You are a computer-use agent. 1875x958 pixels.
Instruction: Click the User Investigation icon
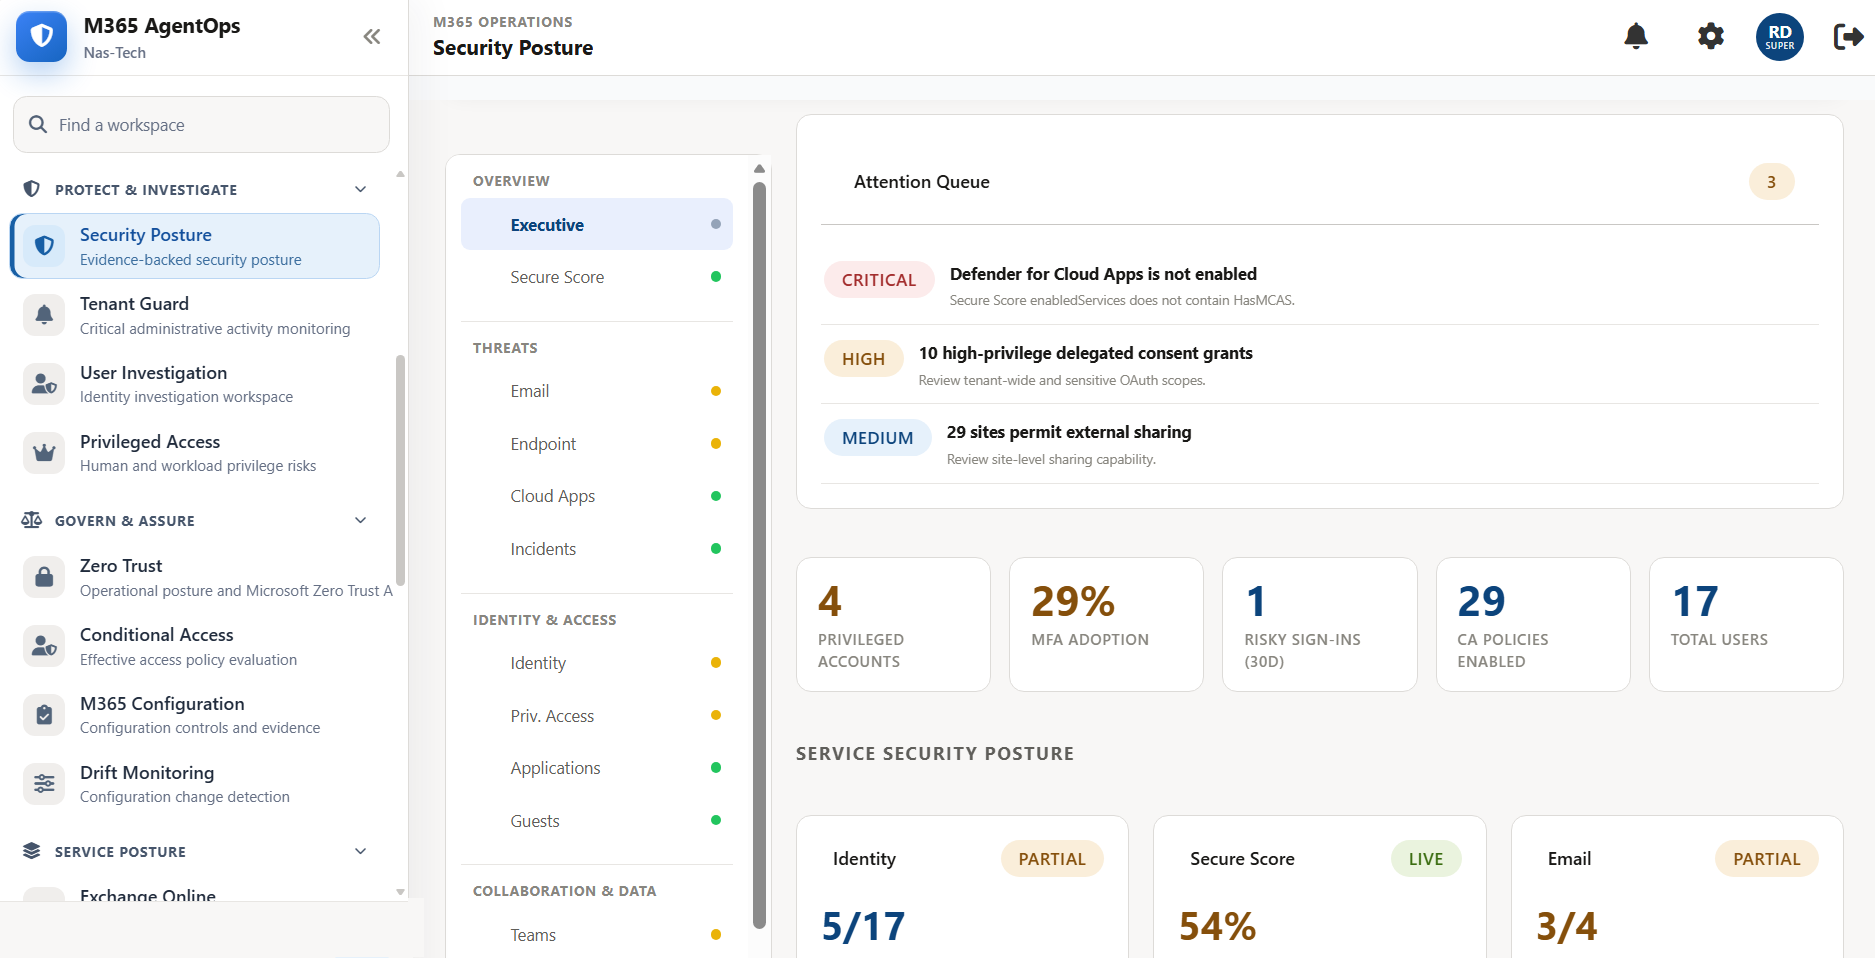pos(44,384)
